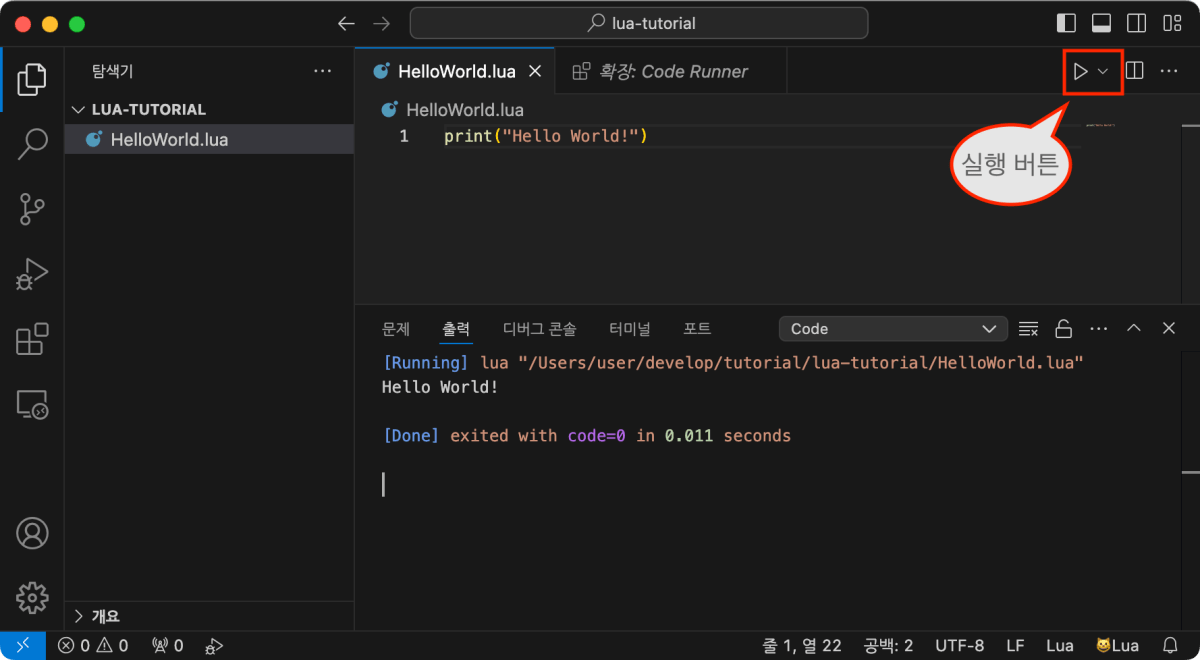Click the editor minimap preview
The image size is (1200, 660).
pos(1100,126)
